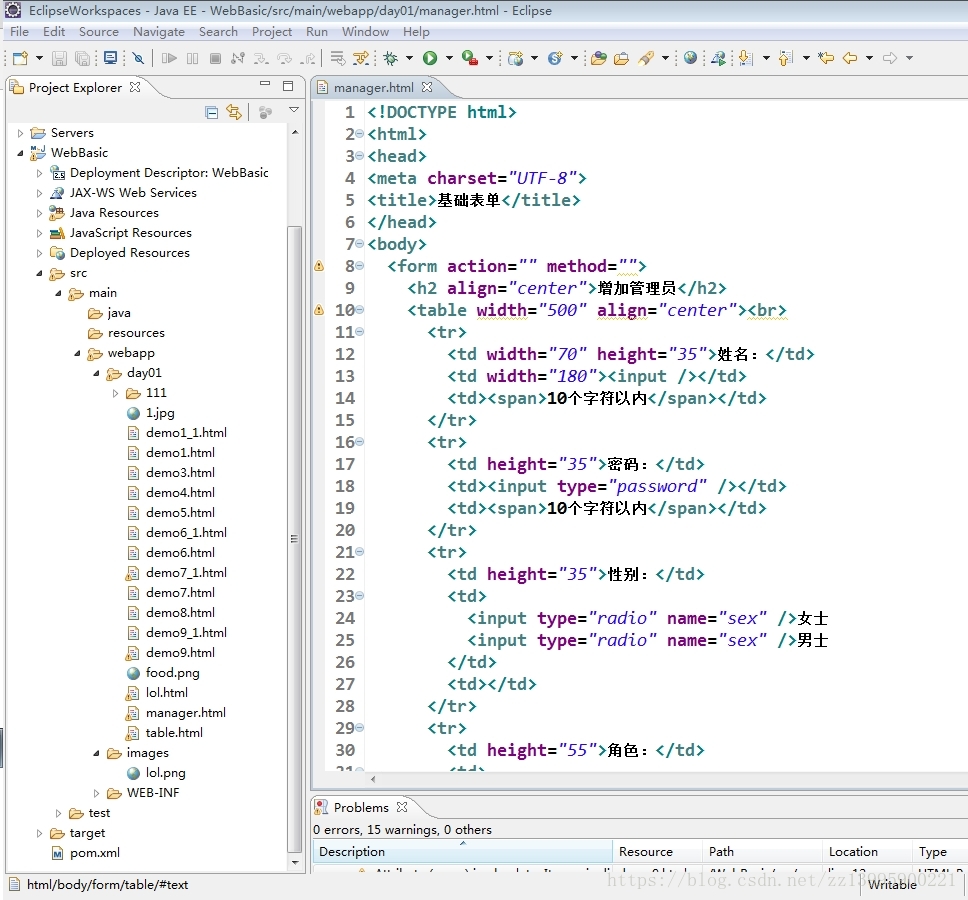Click the Next Annotation arrow icon
This screenshot has height=900, width=968.
[x=745, y=58]
